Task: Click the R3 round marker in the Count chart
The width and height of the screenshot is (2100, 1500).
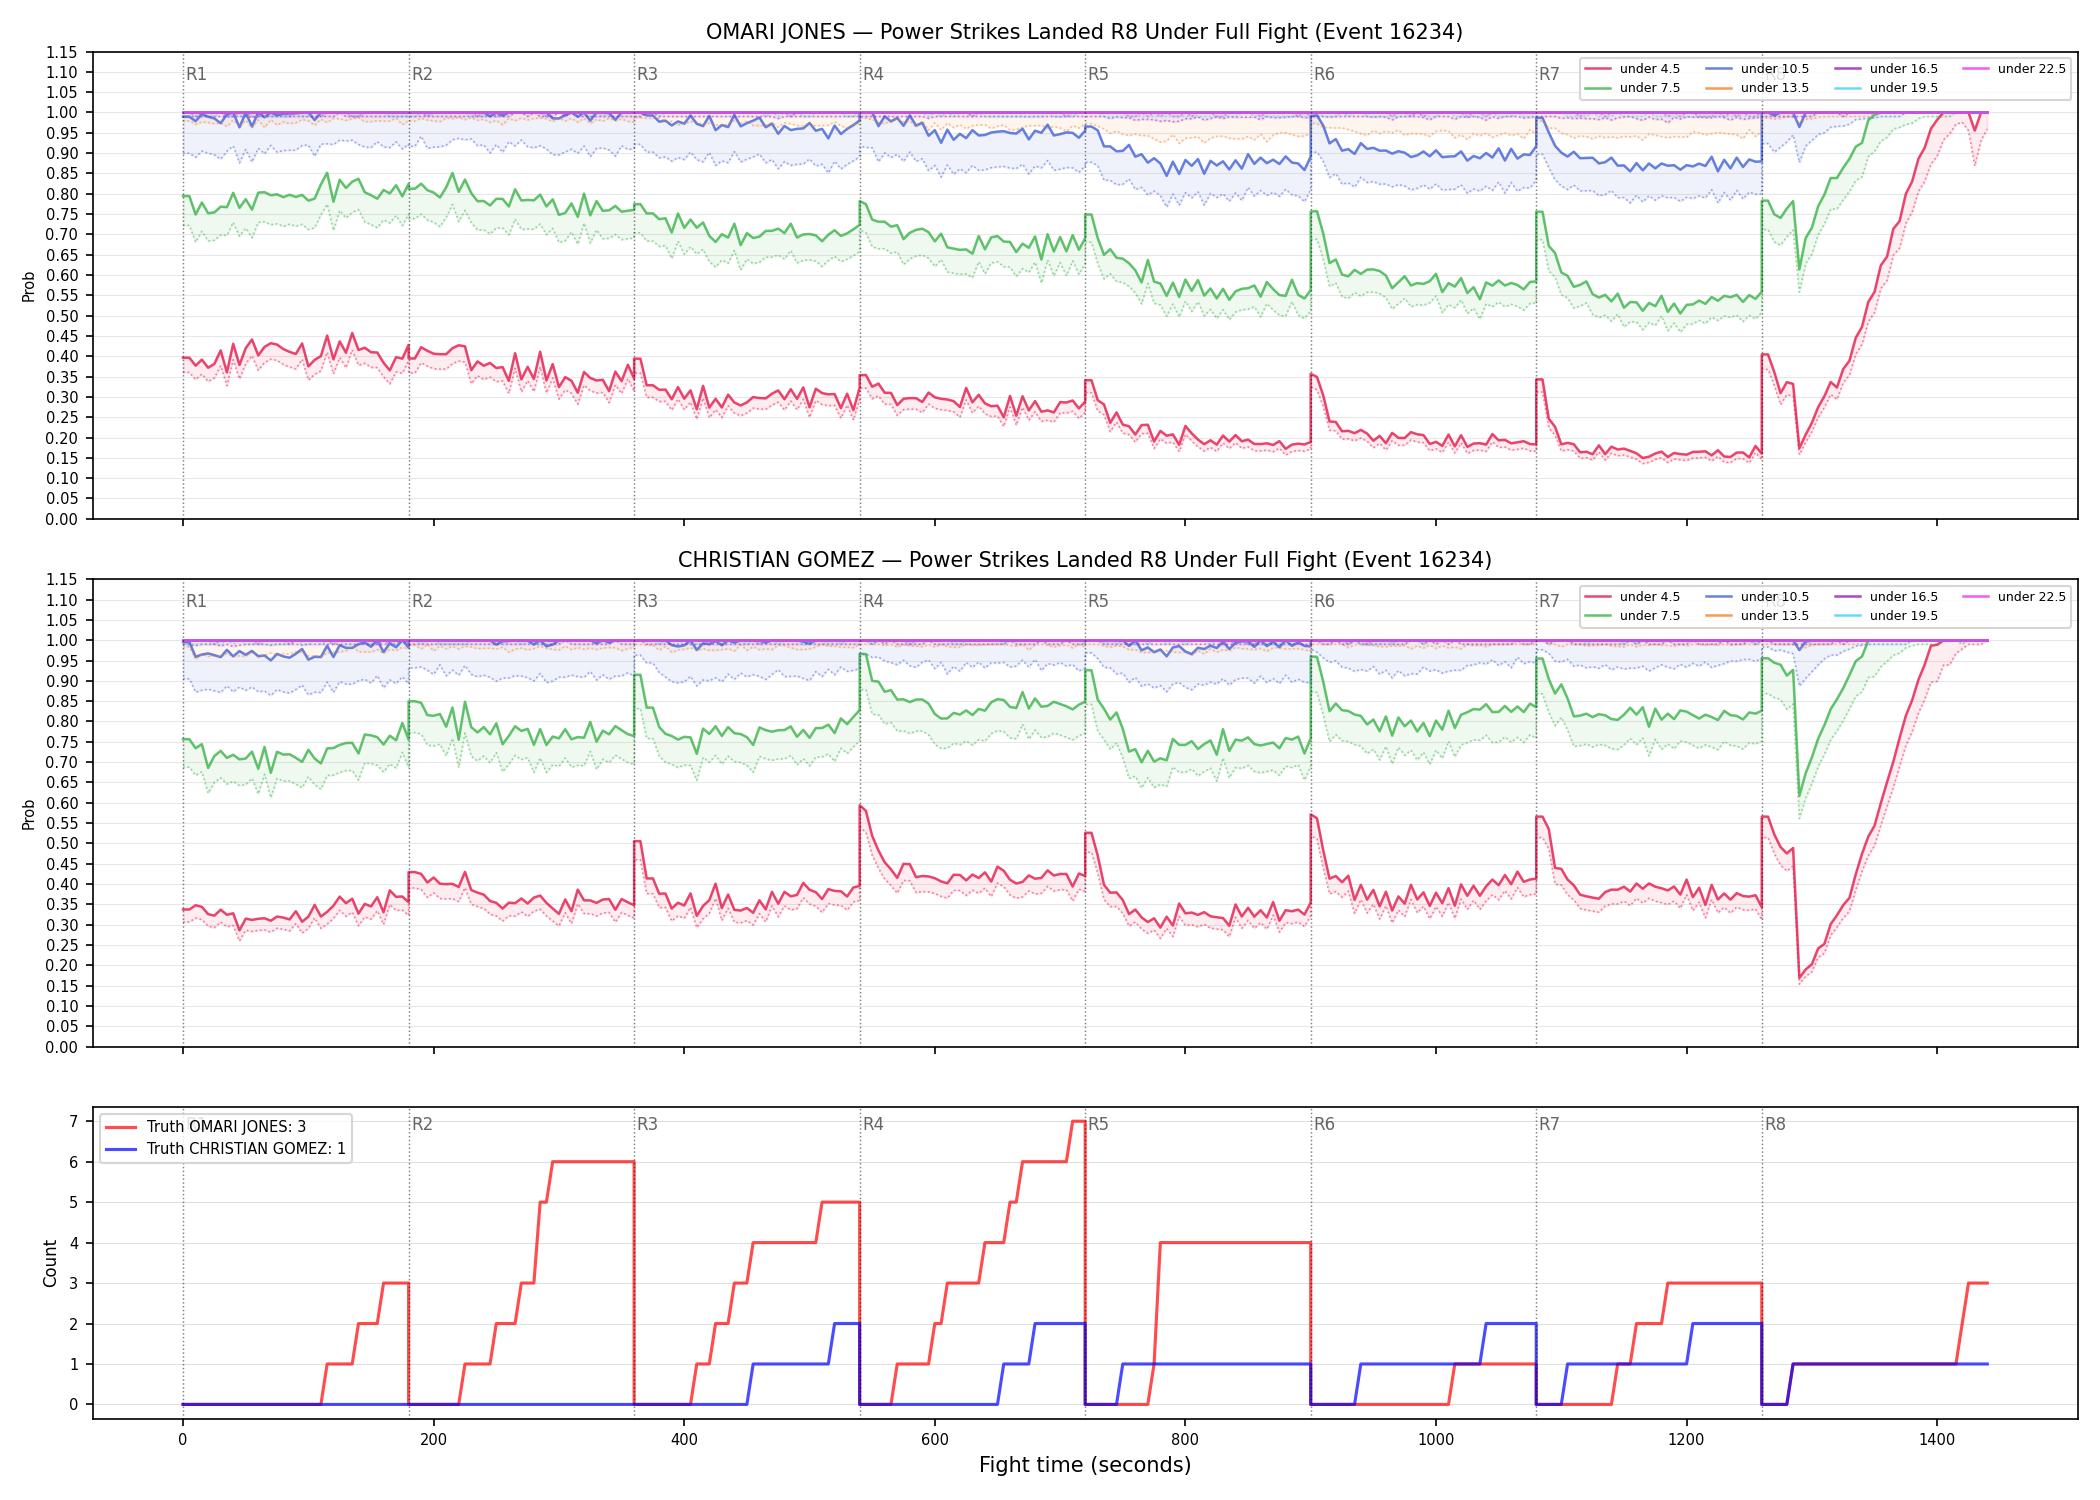Action: tap(647, 1124)
